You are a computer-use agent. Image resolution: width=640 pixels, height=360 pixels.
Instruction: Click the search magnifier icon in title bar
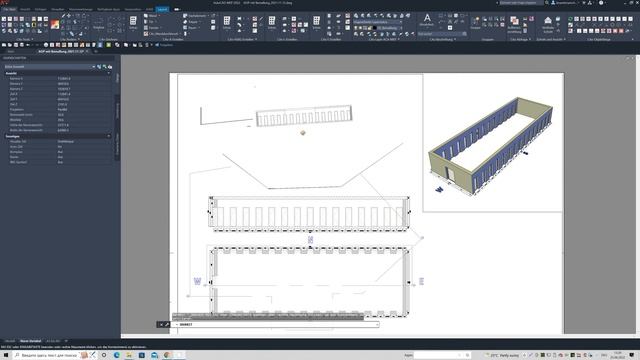[547, 3]
